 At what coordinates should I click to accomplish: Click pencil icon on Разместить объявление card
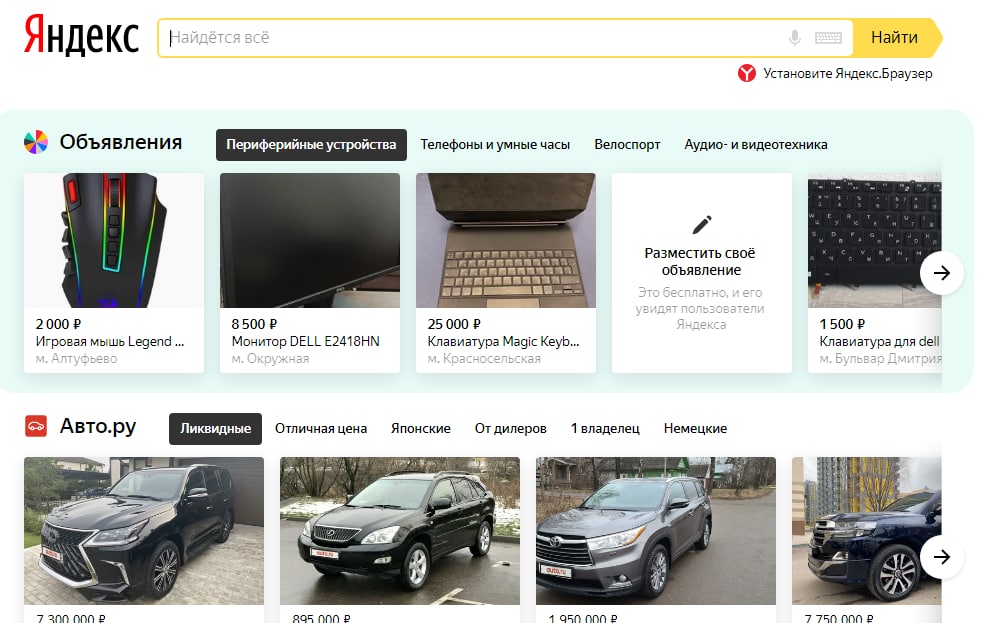click(x=701, y=224)
